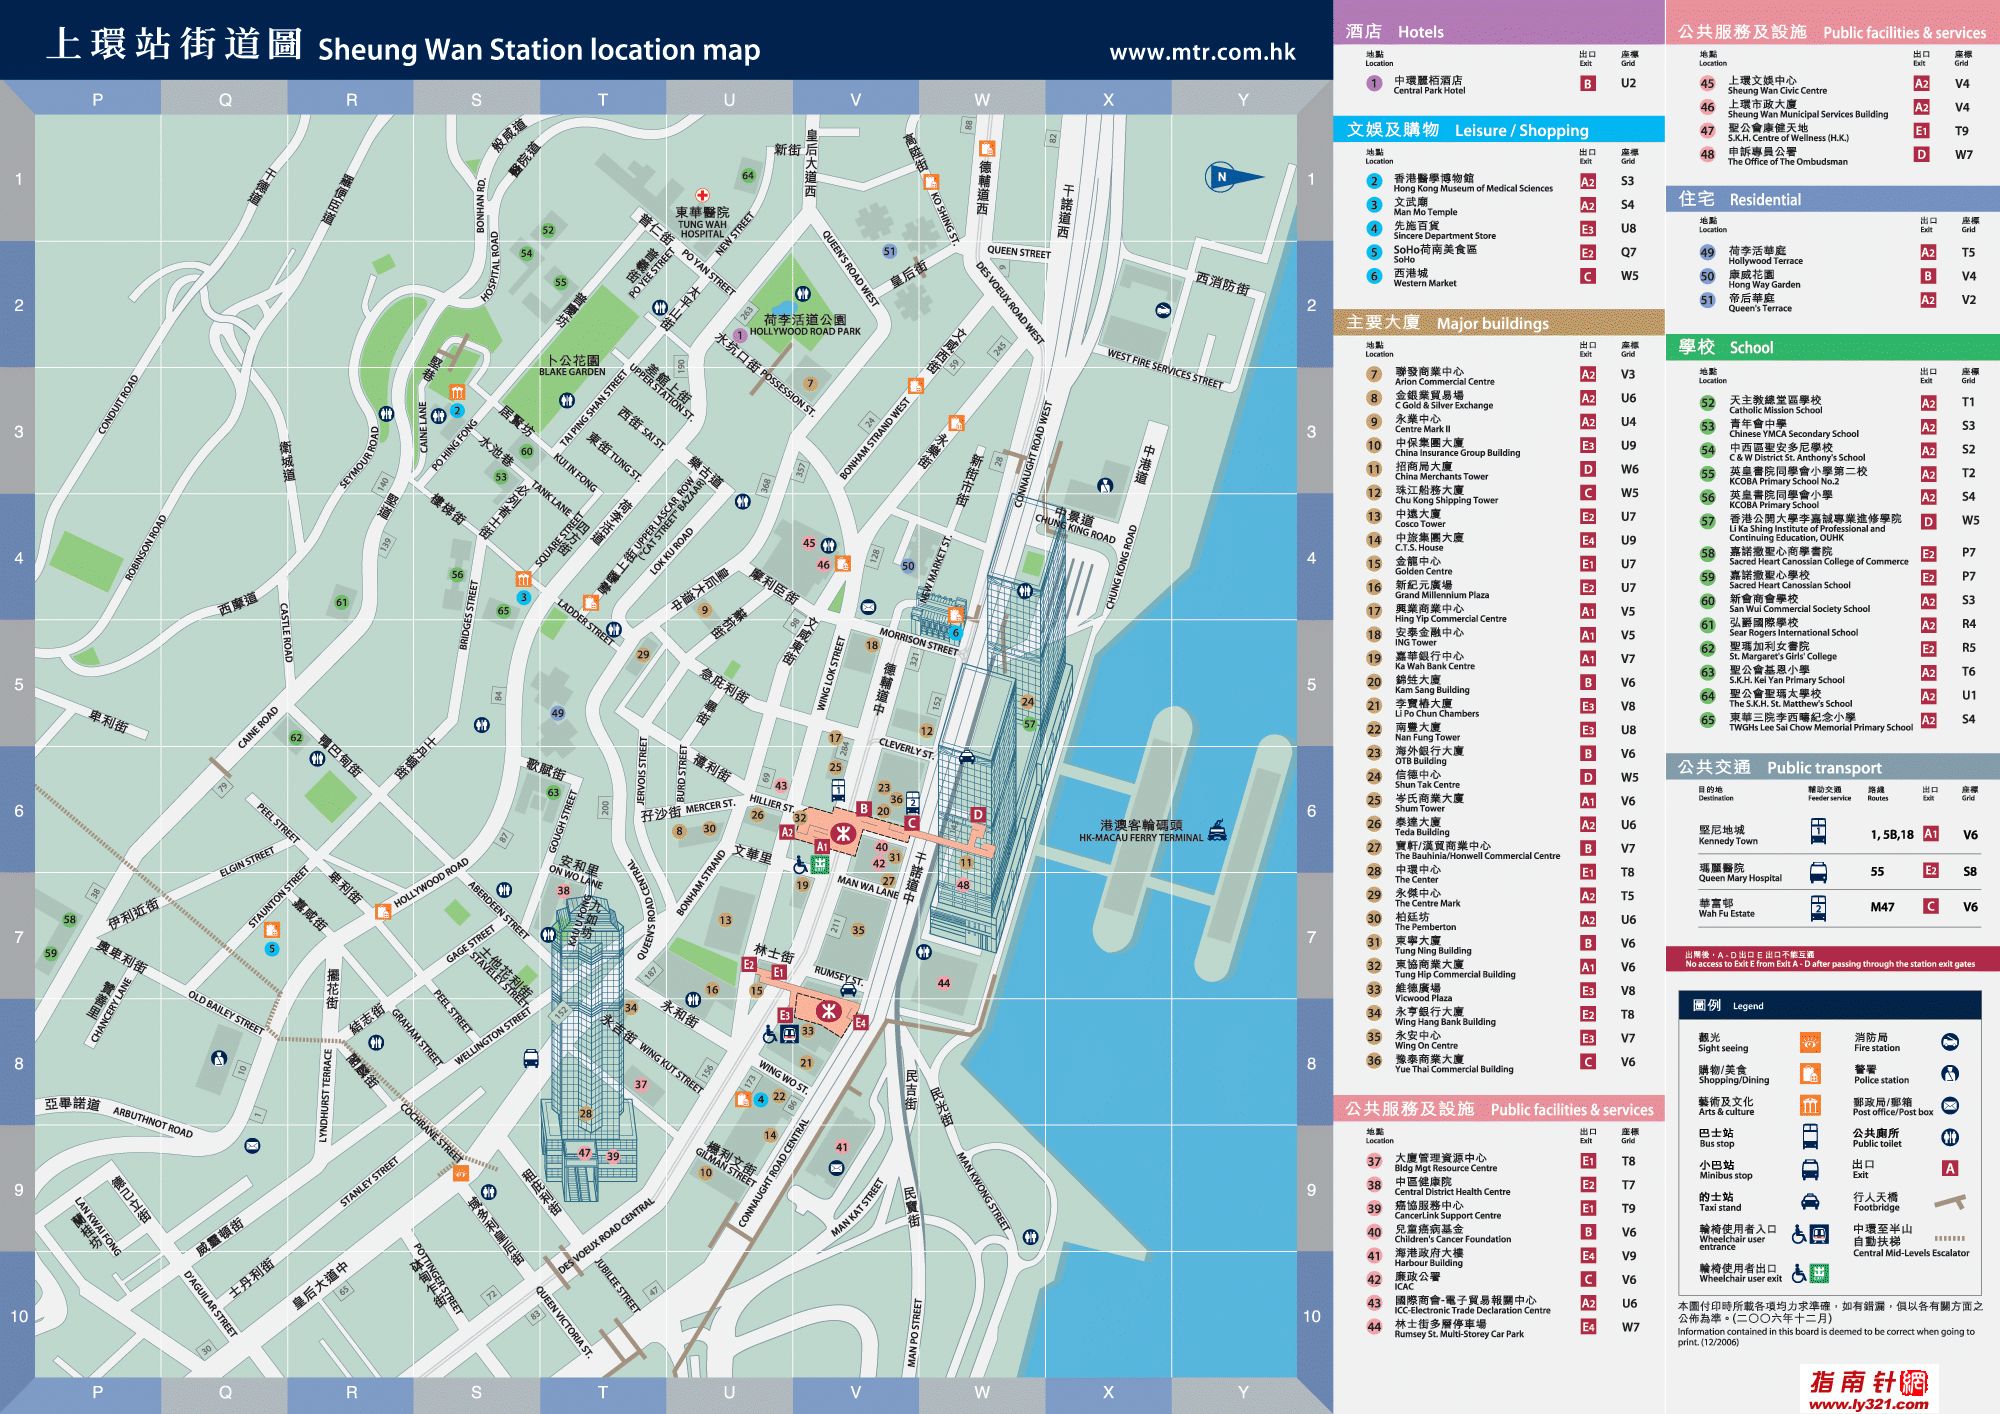
Task: Click the taxi icon on Rumsey St.
Action: (x=848, y=989)
